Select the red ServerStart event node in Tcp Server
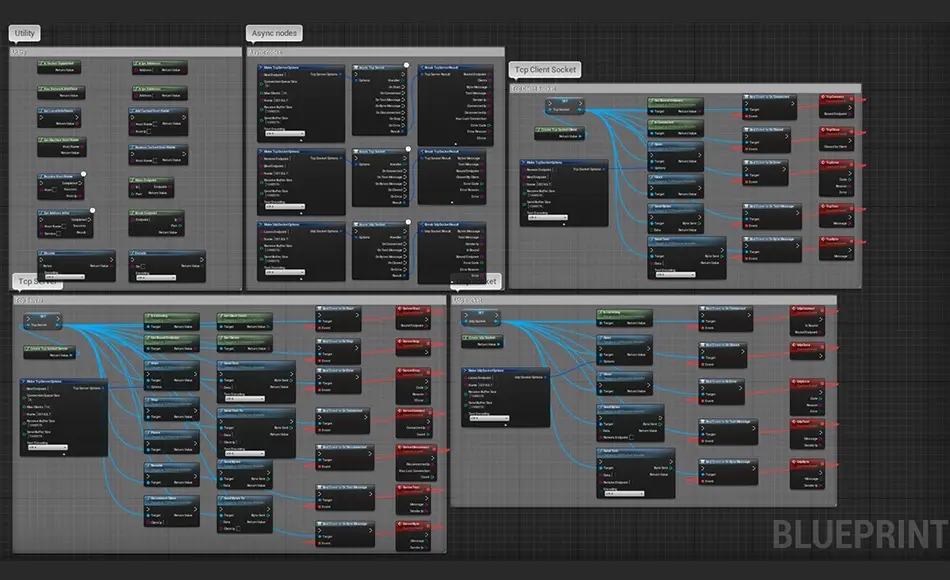950x580 pixels. click(413, 318)
